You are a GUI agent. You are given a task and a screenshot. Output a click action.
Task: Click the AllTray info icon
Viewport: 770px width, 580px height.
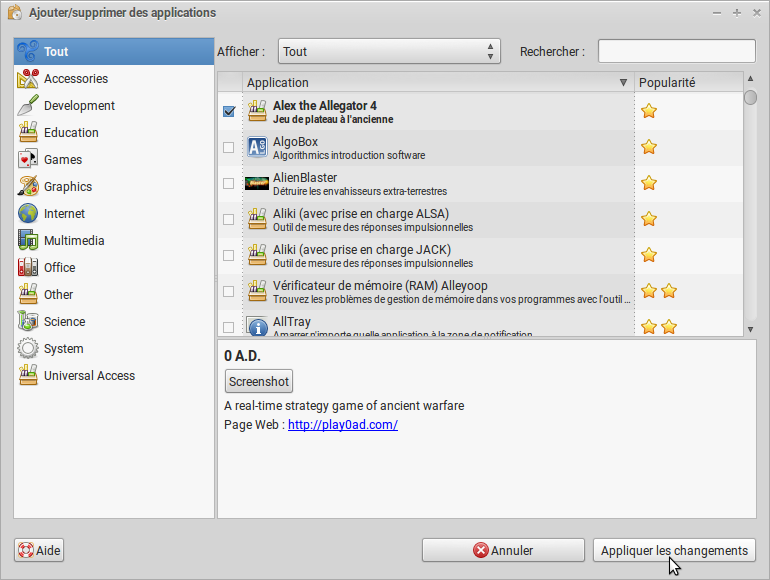(x=257, y=326)
